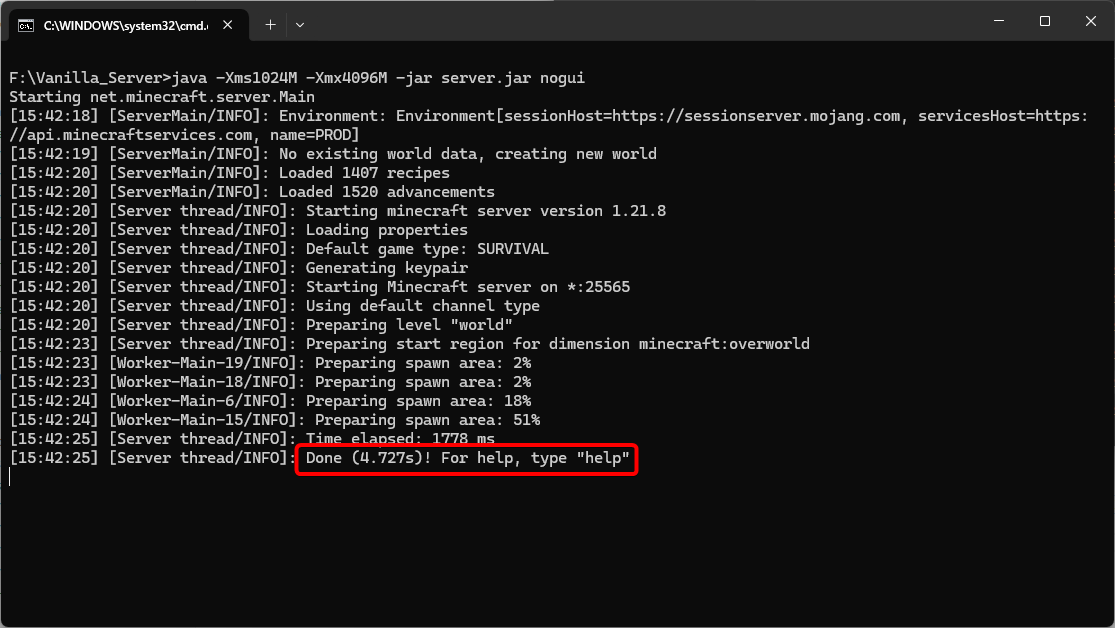1115x628 pixels.
Task: Maximize the terminal window
Action: pyautogui.click(x=1044, y=21)
